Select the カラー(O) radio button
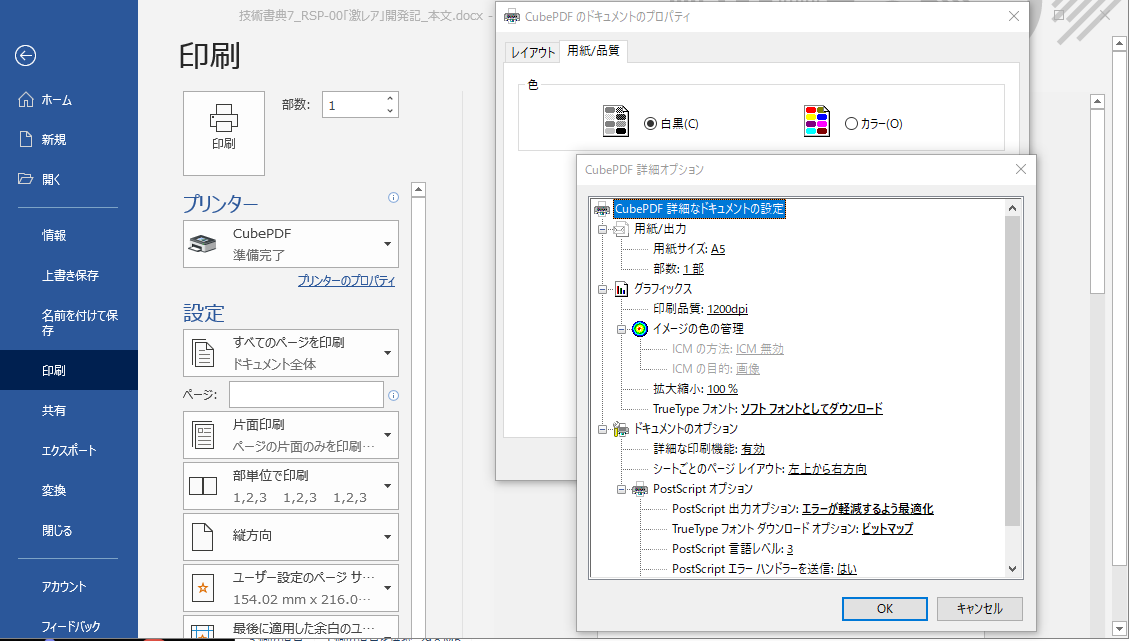The image size is (1129, 641). (851, 124)
